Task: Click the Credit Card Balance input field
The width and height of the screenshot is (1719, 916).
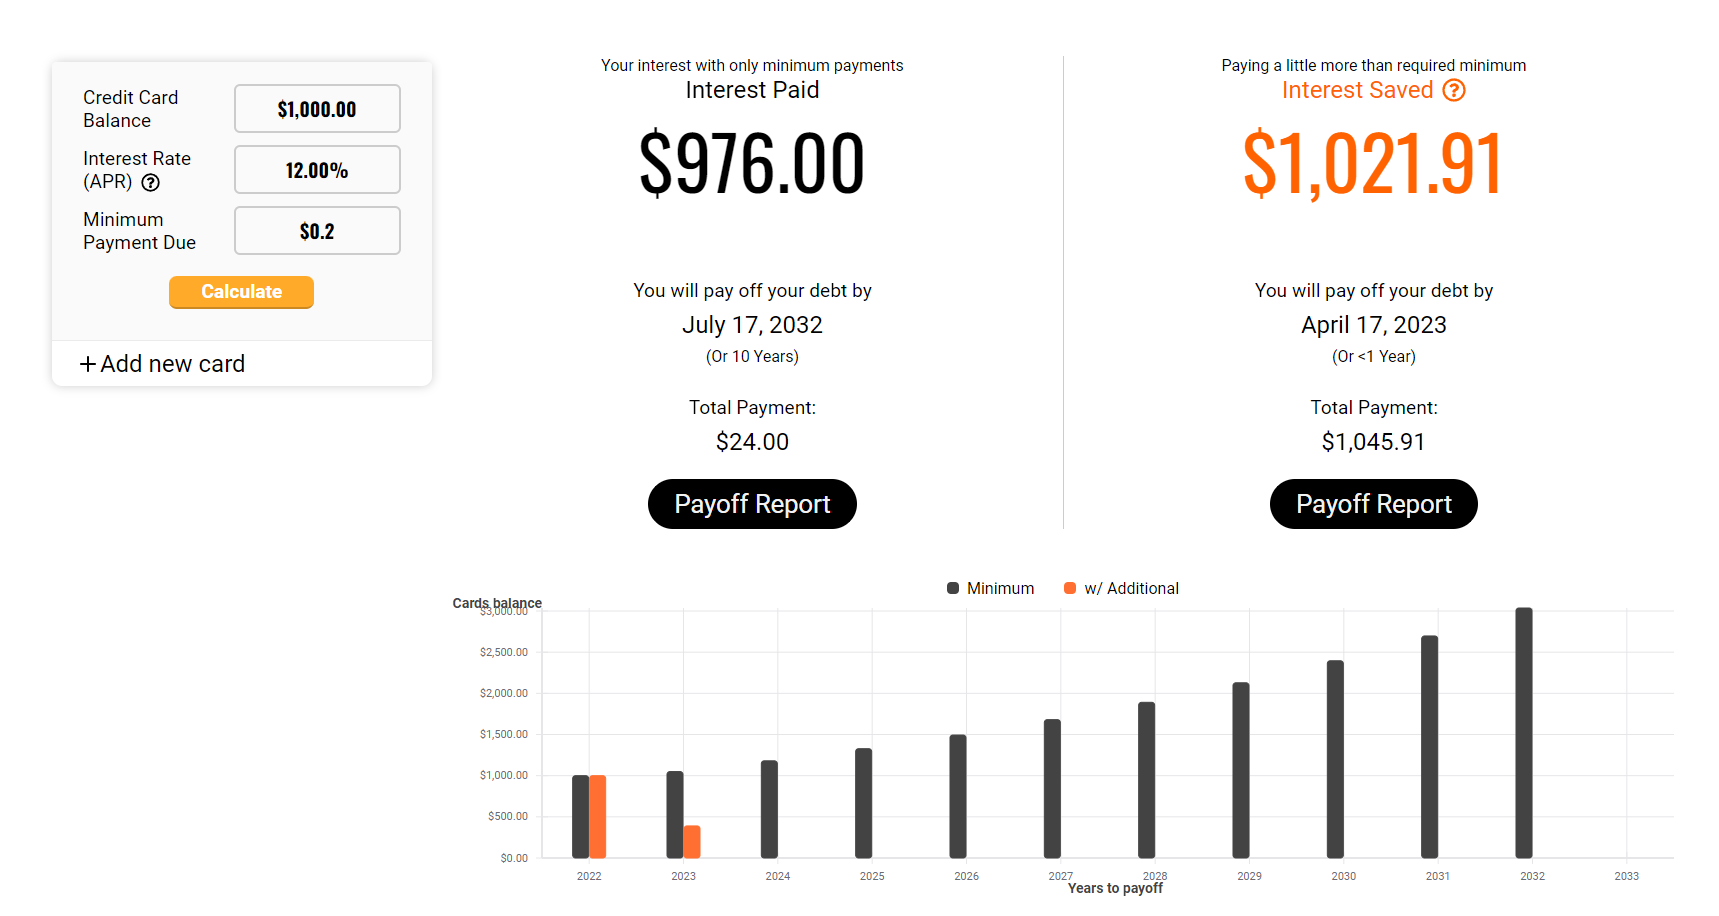Action: pos(317,109)
